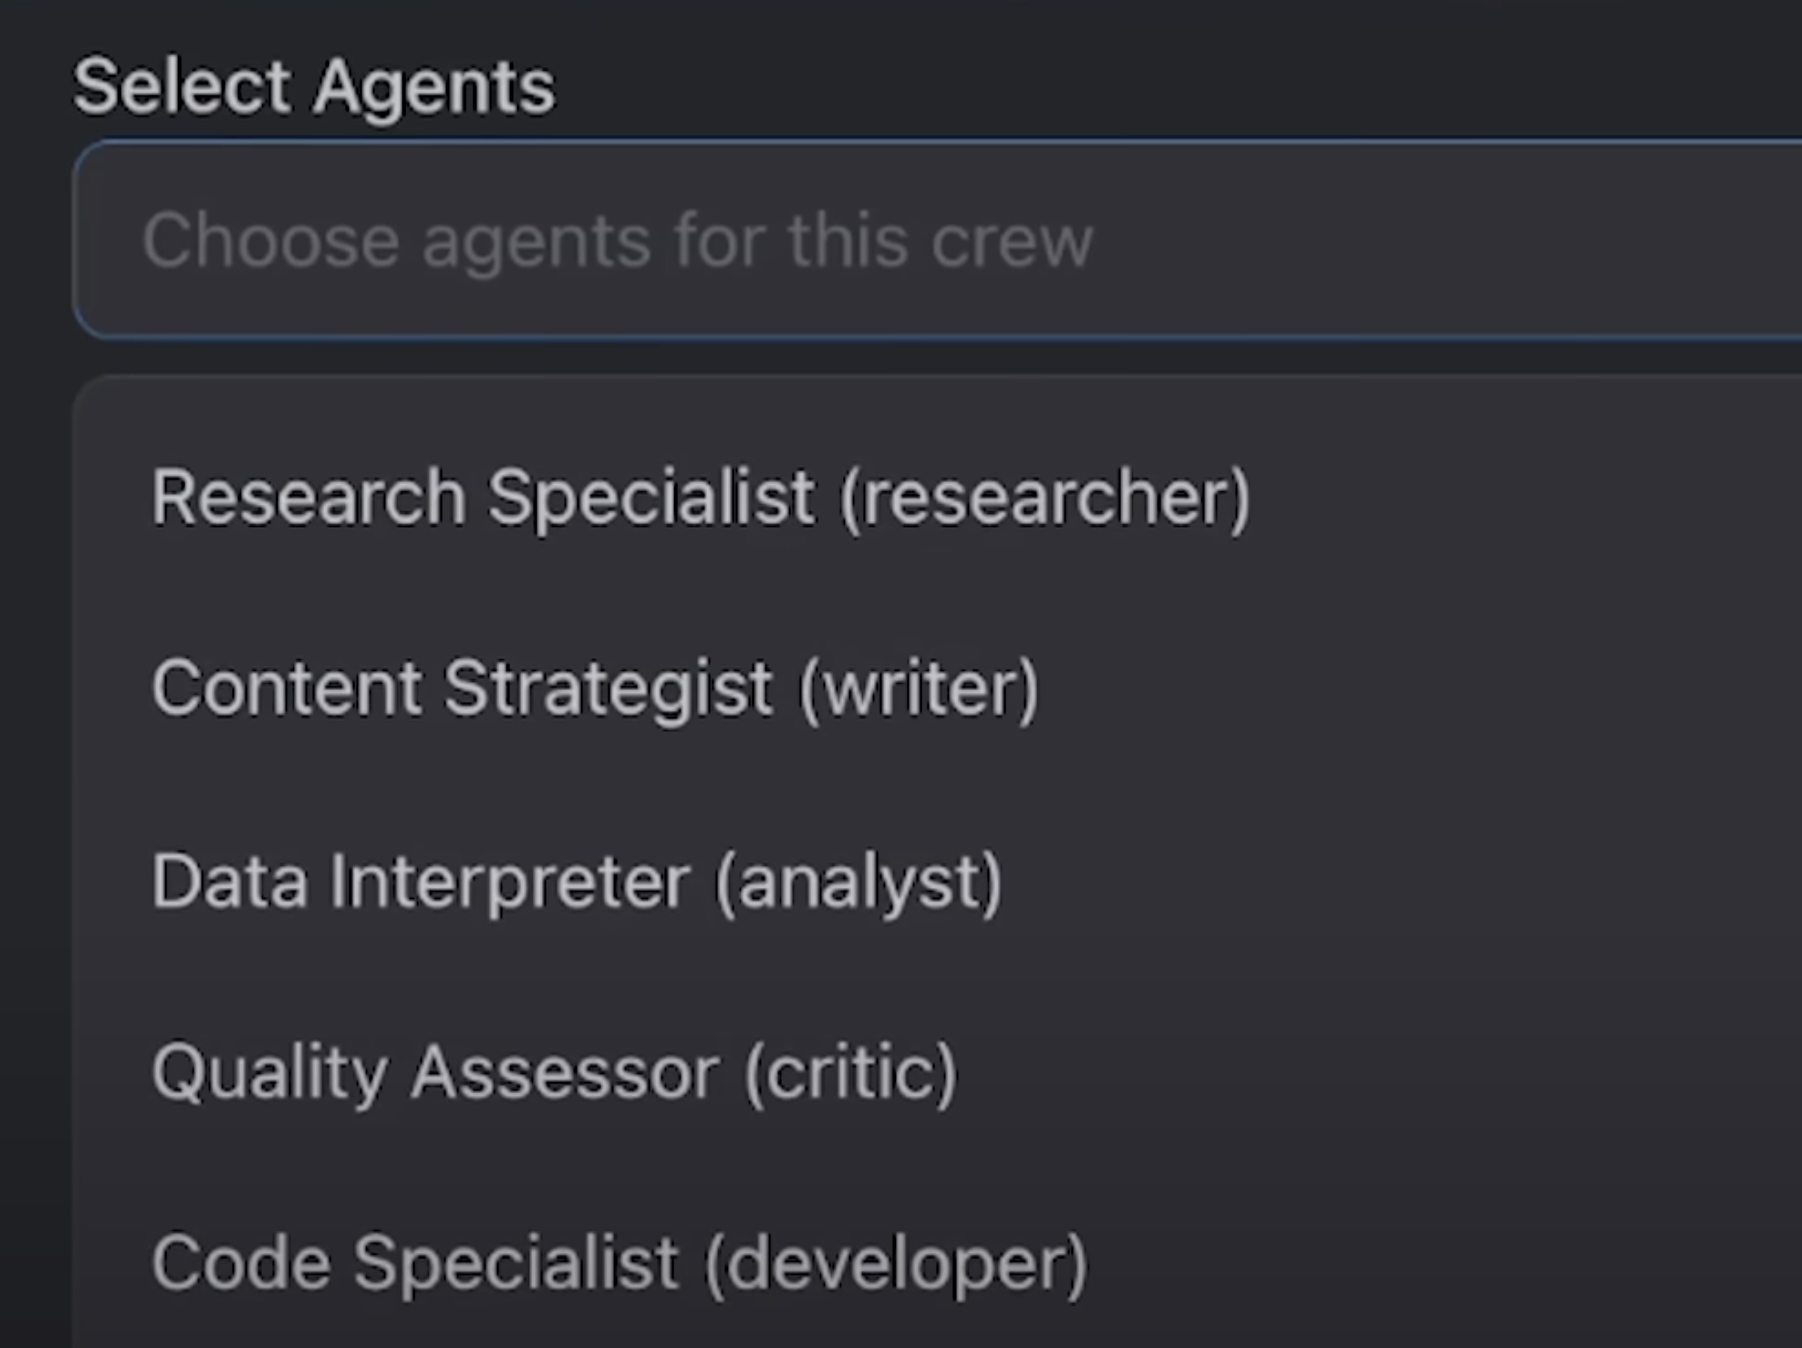
Task: Add Code Specialist (developer) to crew
Action: [x=619, y=1263]
